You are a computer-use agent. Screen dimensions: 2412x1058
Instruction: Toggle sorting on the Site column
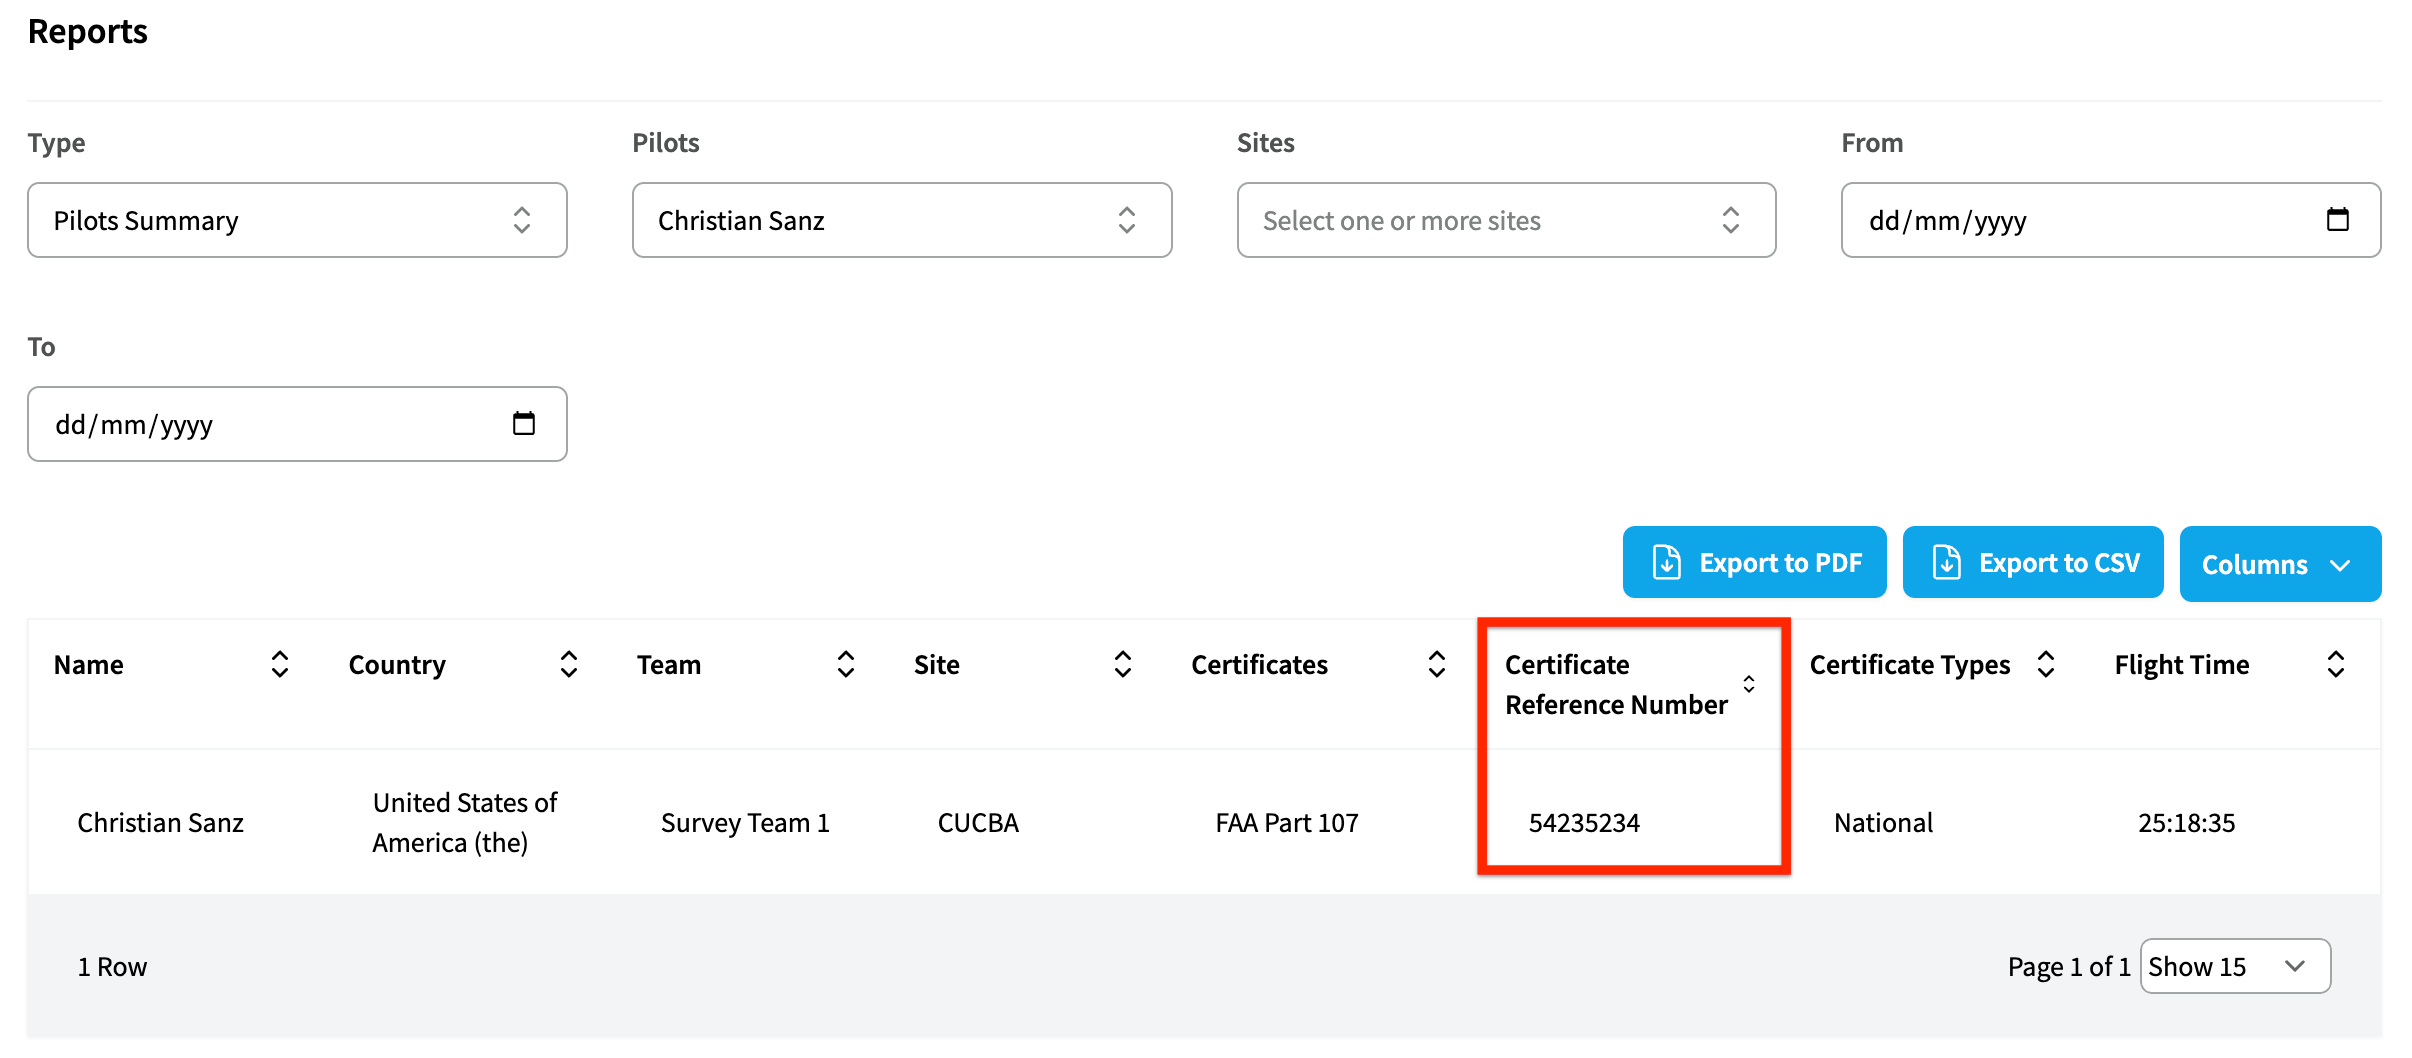pyautogui.click(x=1123, y=663)
